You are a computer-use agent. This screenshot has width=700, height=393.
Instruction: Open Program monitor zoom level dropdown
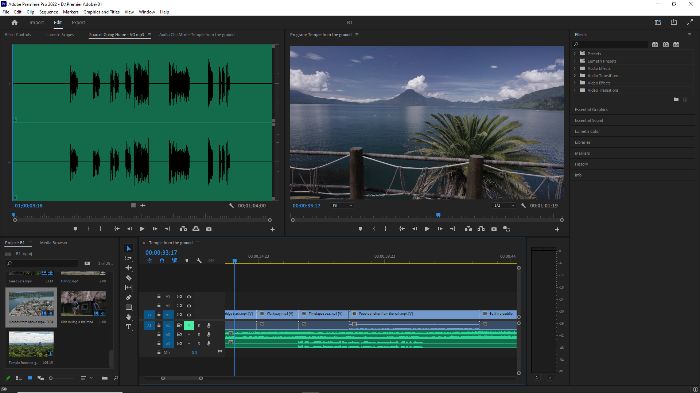tap(342, 205)
